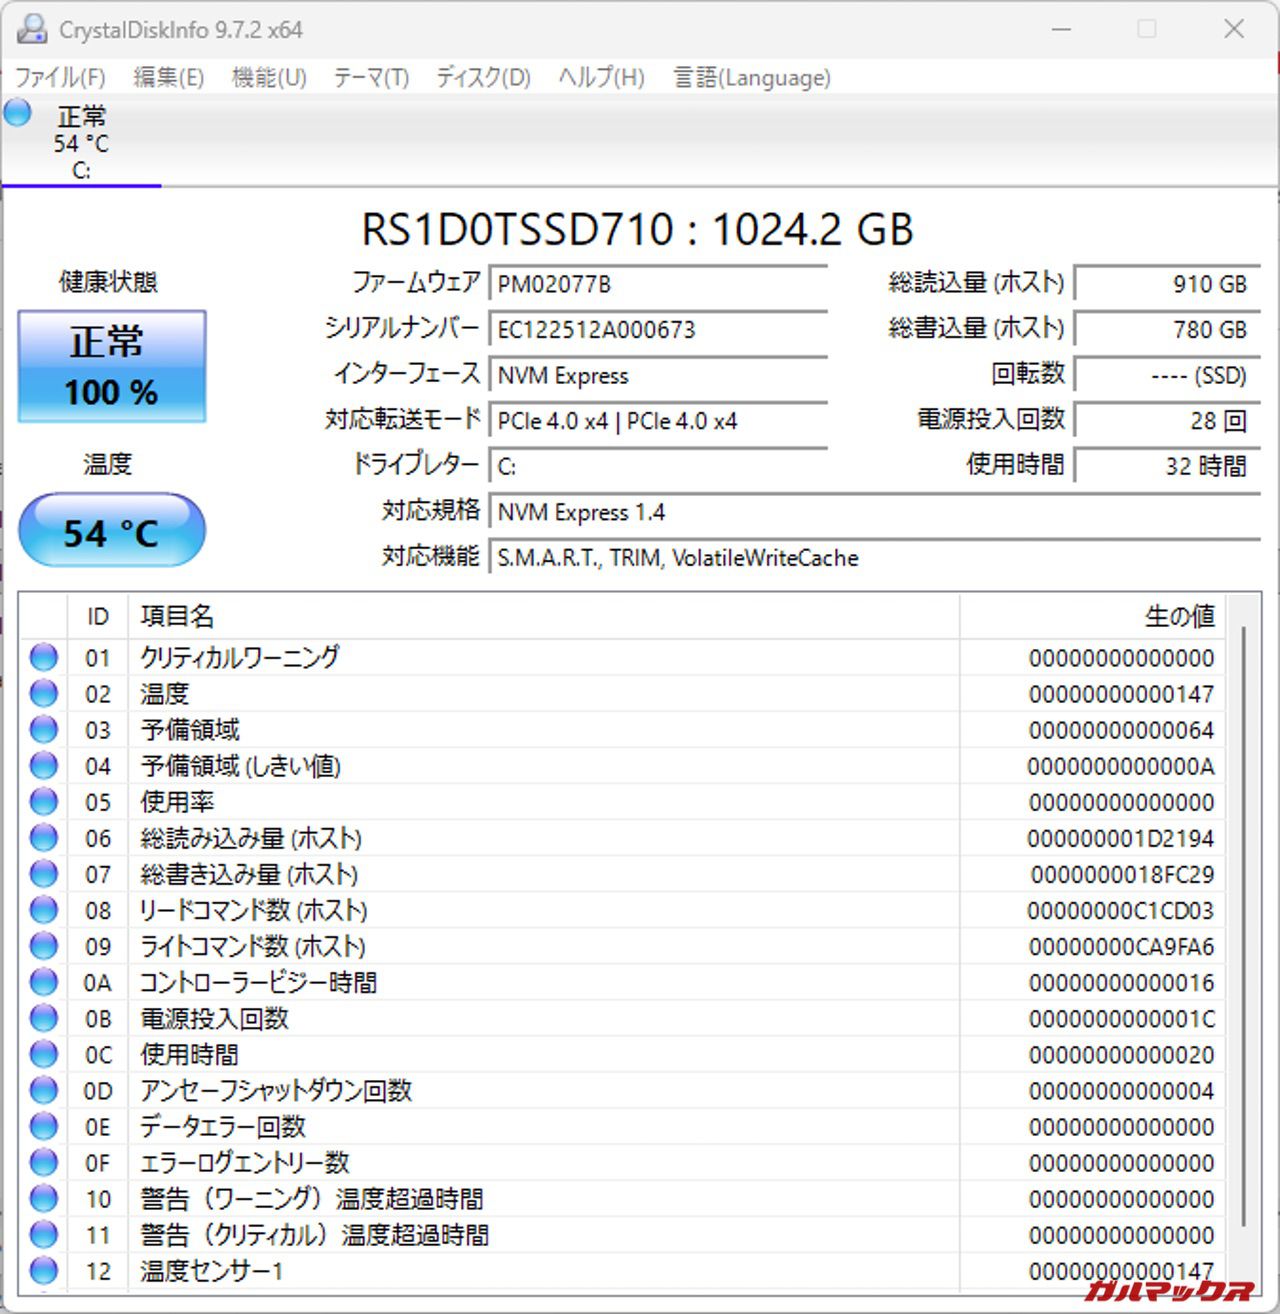Click status orb for ID 12 temperature sensor 1

[x=44, y=1270]
